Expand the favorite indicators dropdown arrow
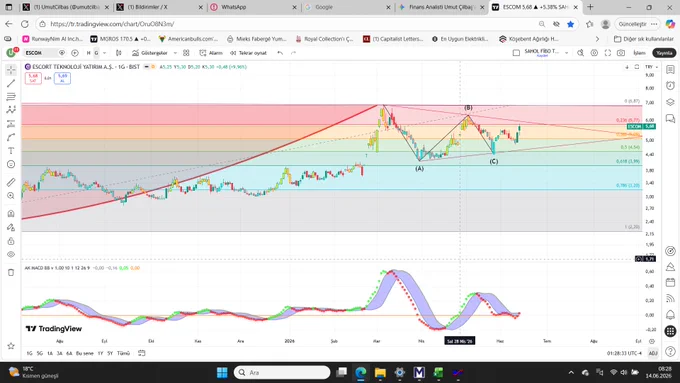Image resolution: width=680 pixels, height=383 pixels. [x=175, y=53]
